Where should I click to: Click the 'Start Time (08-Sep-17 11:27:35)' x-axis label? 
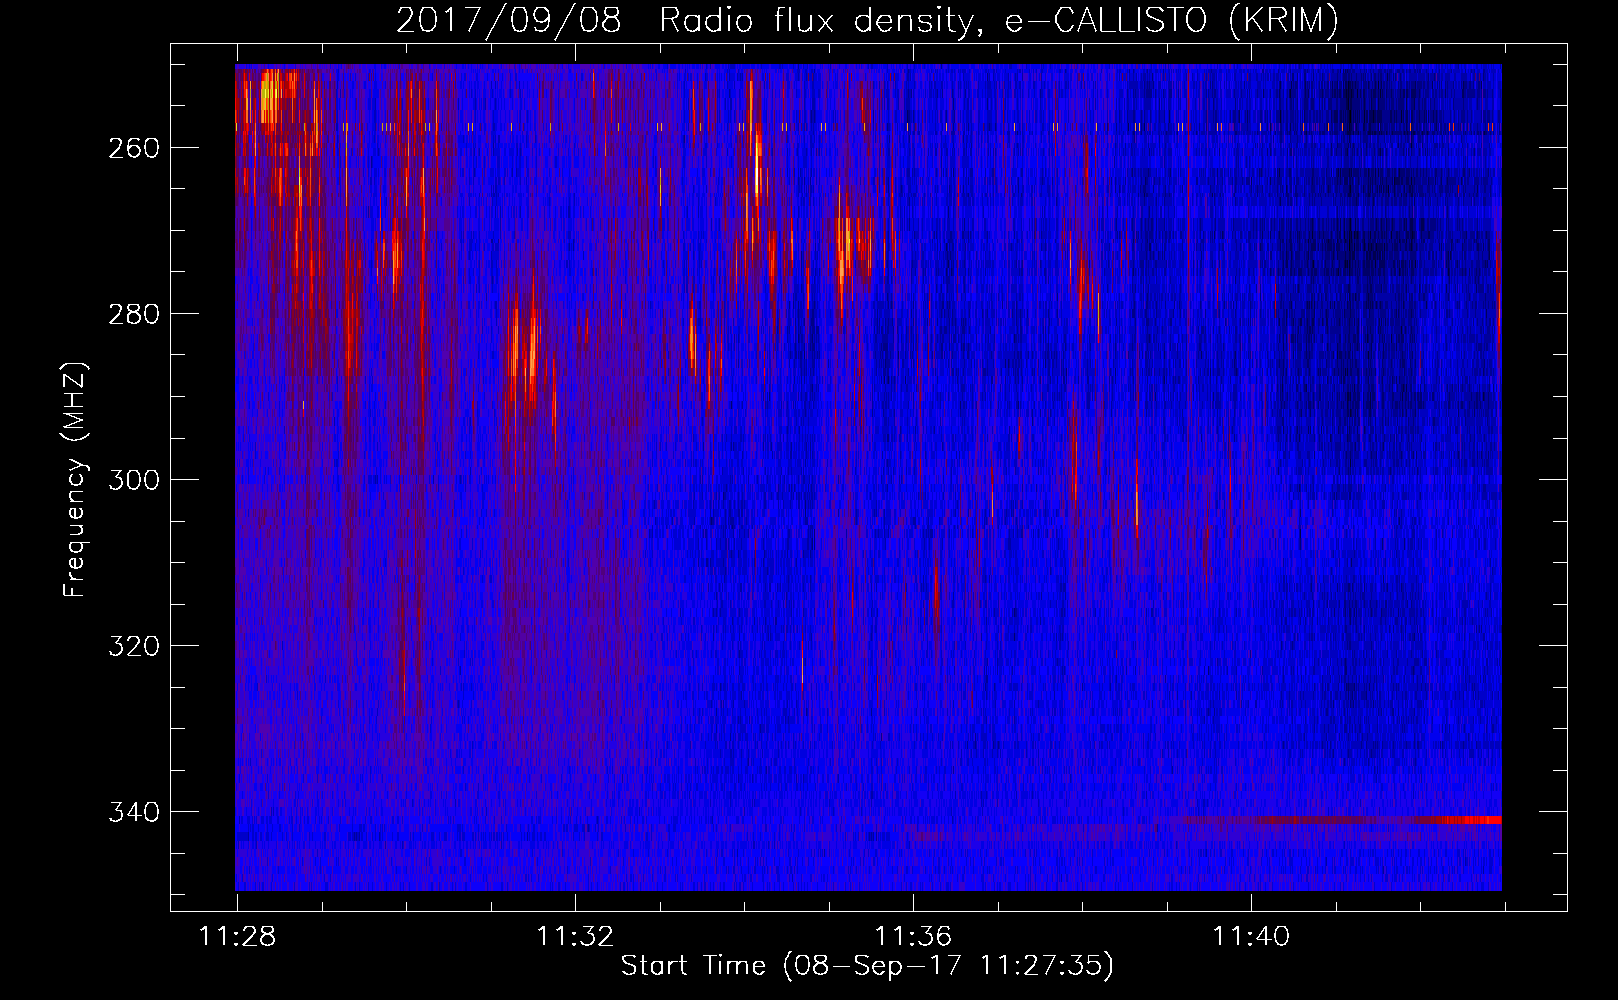pos(867,966)
